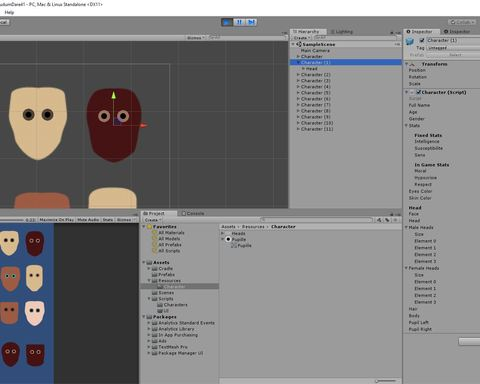
Task: Click the Ads package folder icon
Action: tap(155, 341)
